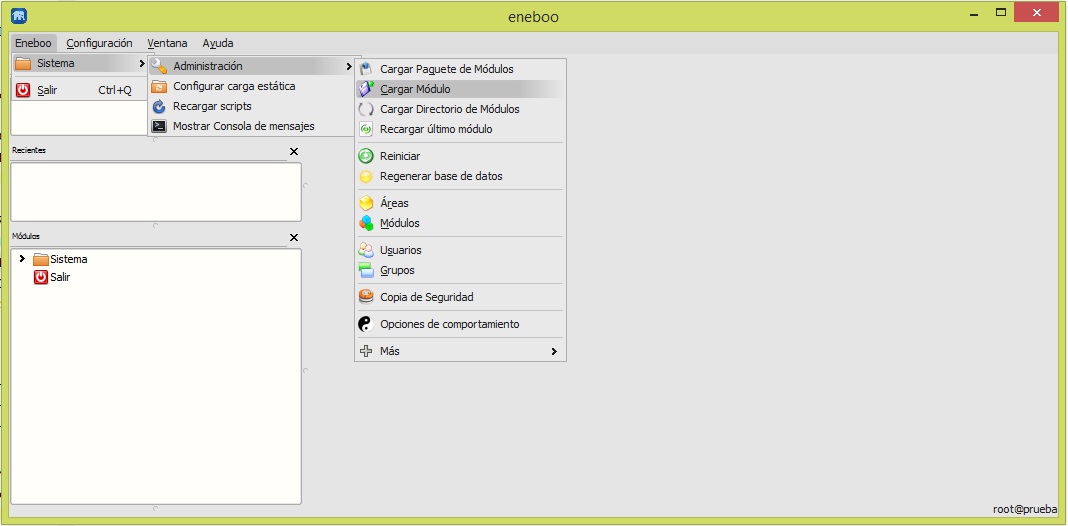
Task: Click the Sistema folder icon in Eneboo menu
Action: point(24,63)
